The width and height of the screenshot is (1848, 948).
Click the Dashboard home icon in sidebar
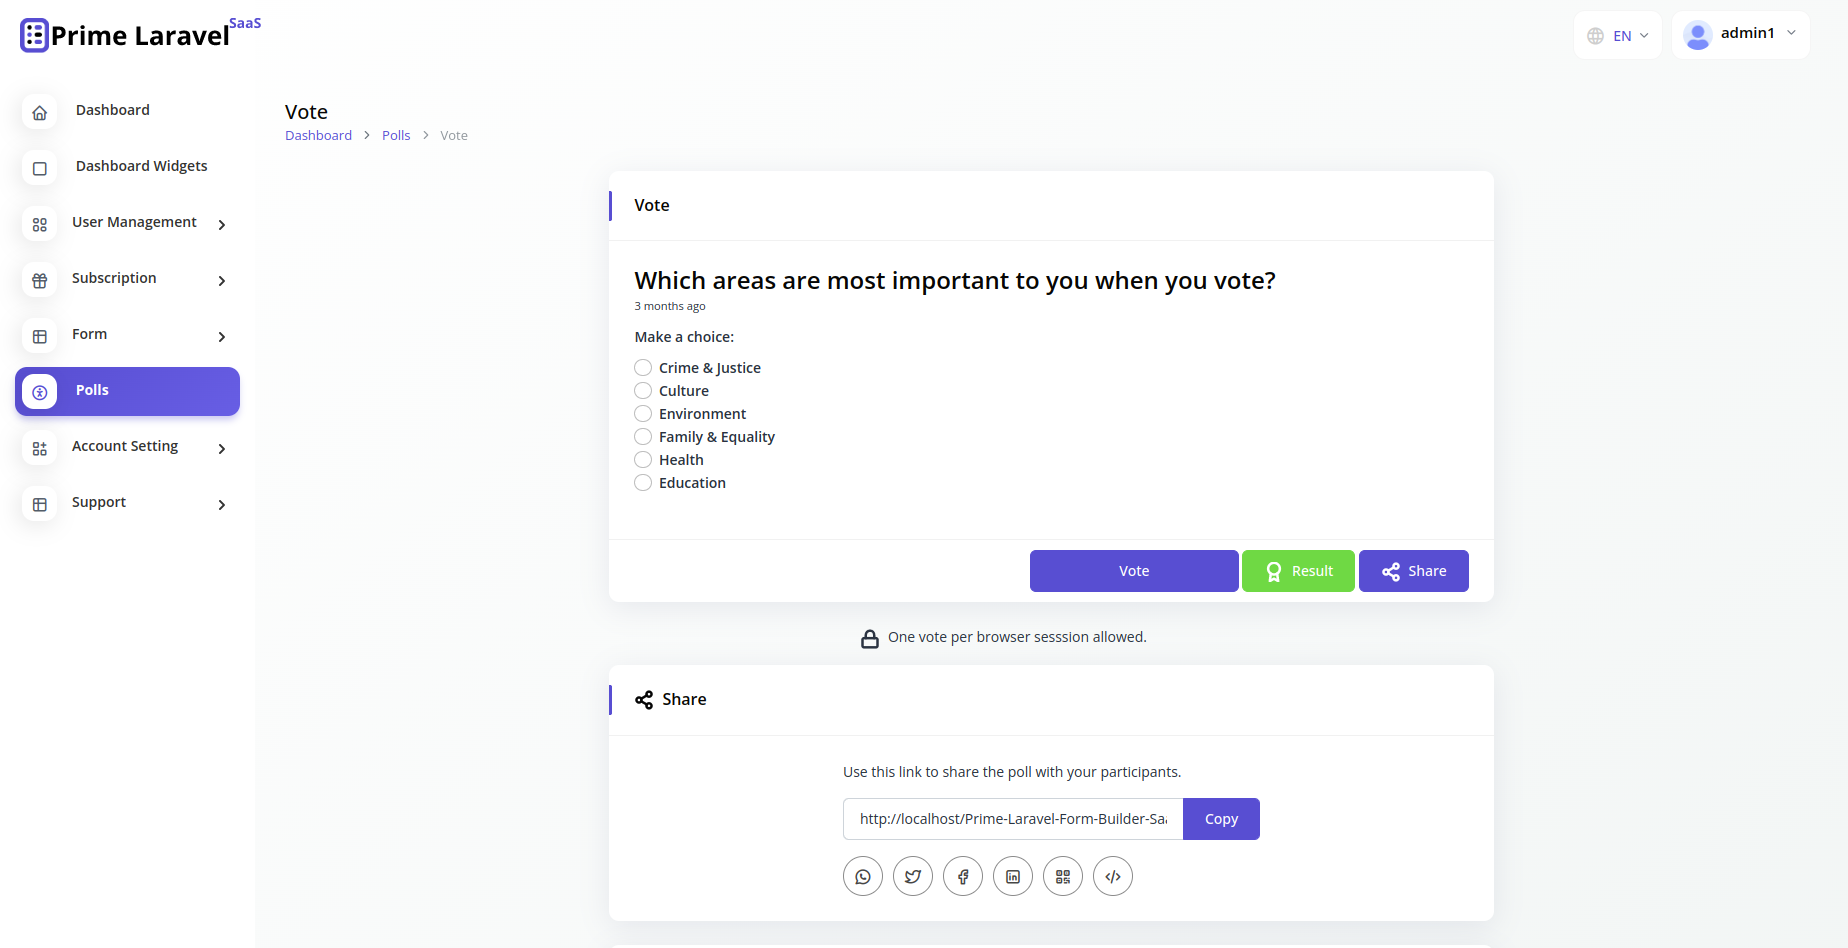[x=40, y=113]
